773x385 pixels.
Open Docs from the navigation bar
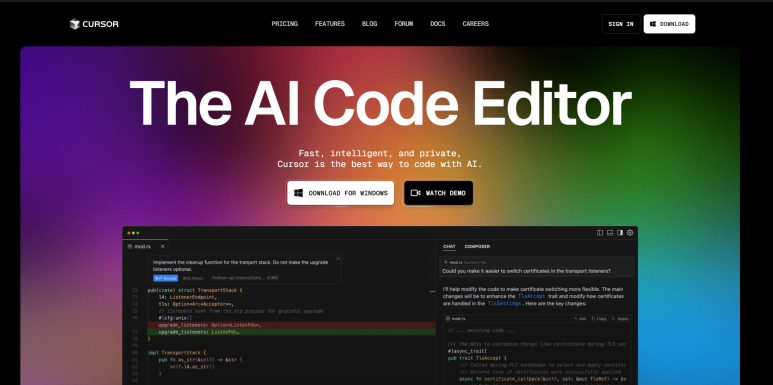[438, 24]
